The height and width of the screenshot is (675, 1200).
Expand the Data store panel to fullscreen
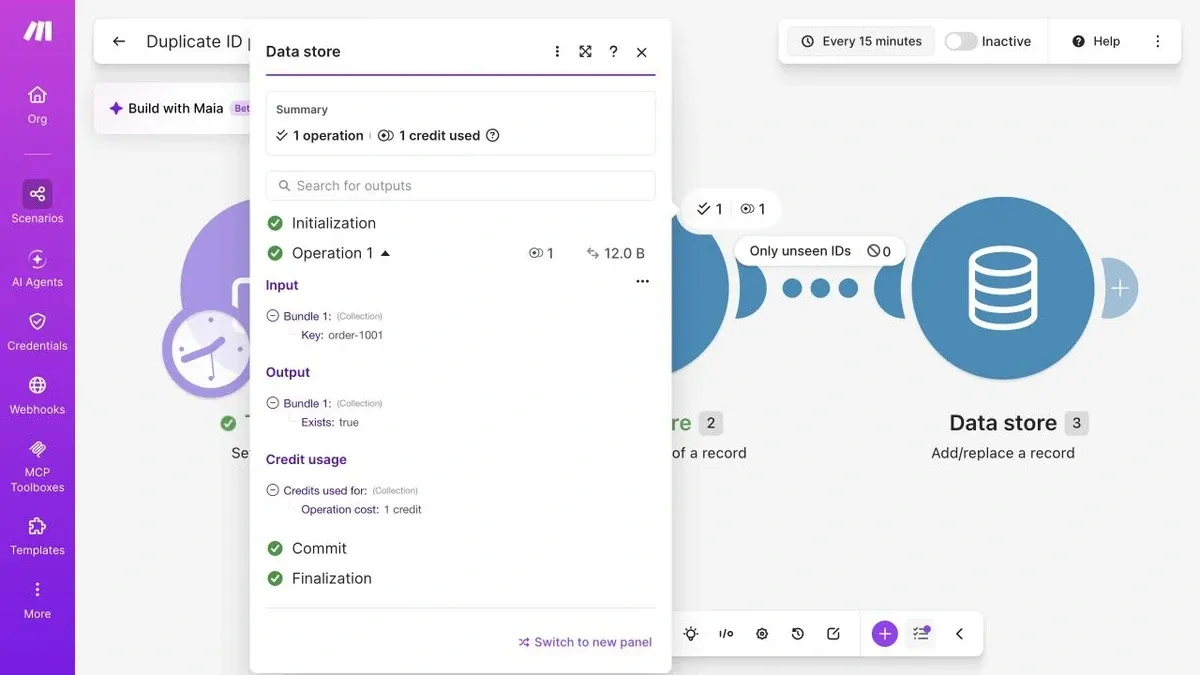click(585, 52)
